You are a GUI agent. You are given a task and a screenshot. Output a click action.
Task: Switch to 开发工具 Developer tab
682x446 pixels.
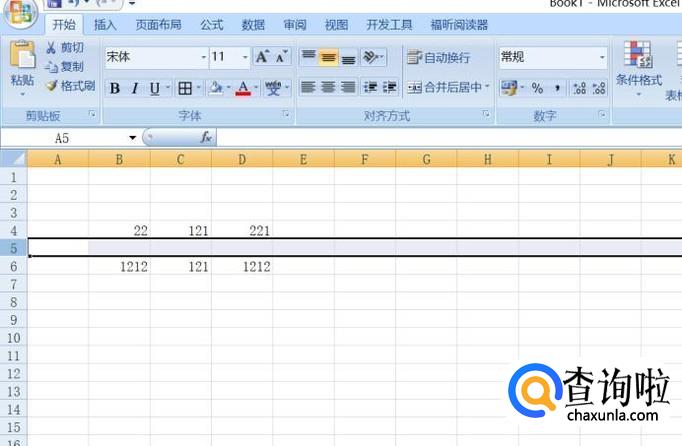click(389, 25)
